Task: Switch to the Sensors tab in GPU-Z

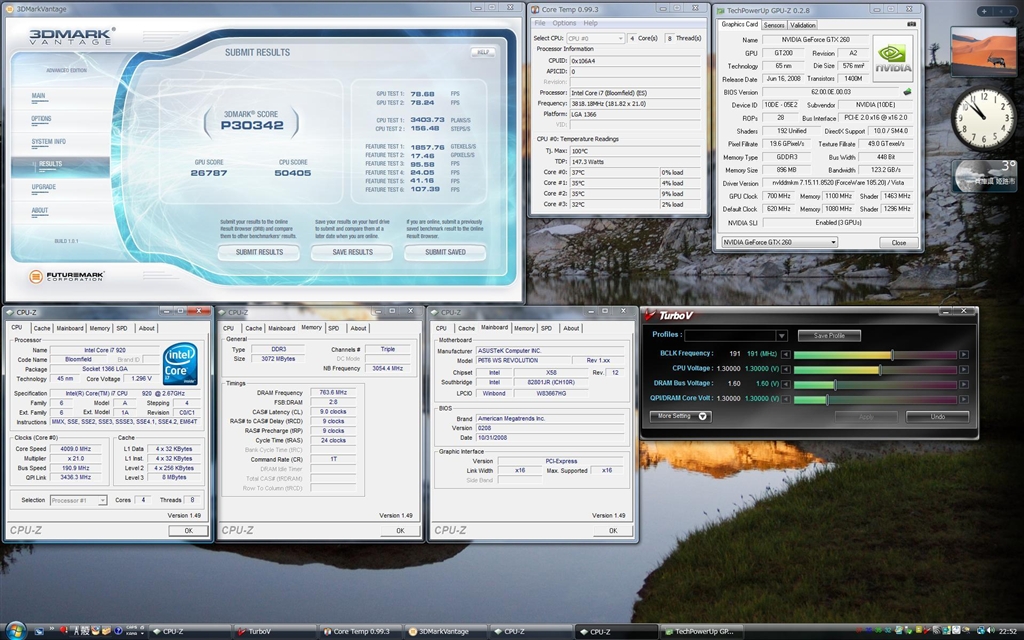Action: tap(774, 25)
